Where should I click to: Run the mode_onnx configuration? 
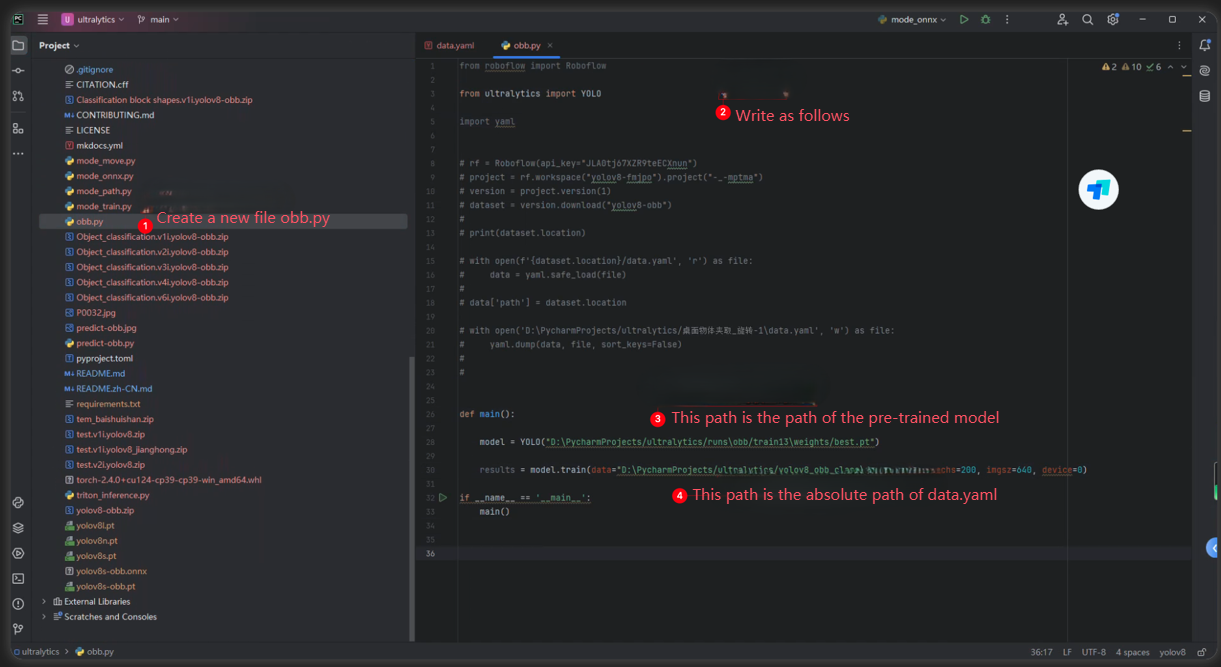point(964,19)
